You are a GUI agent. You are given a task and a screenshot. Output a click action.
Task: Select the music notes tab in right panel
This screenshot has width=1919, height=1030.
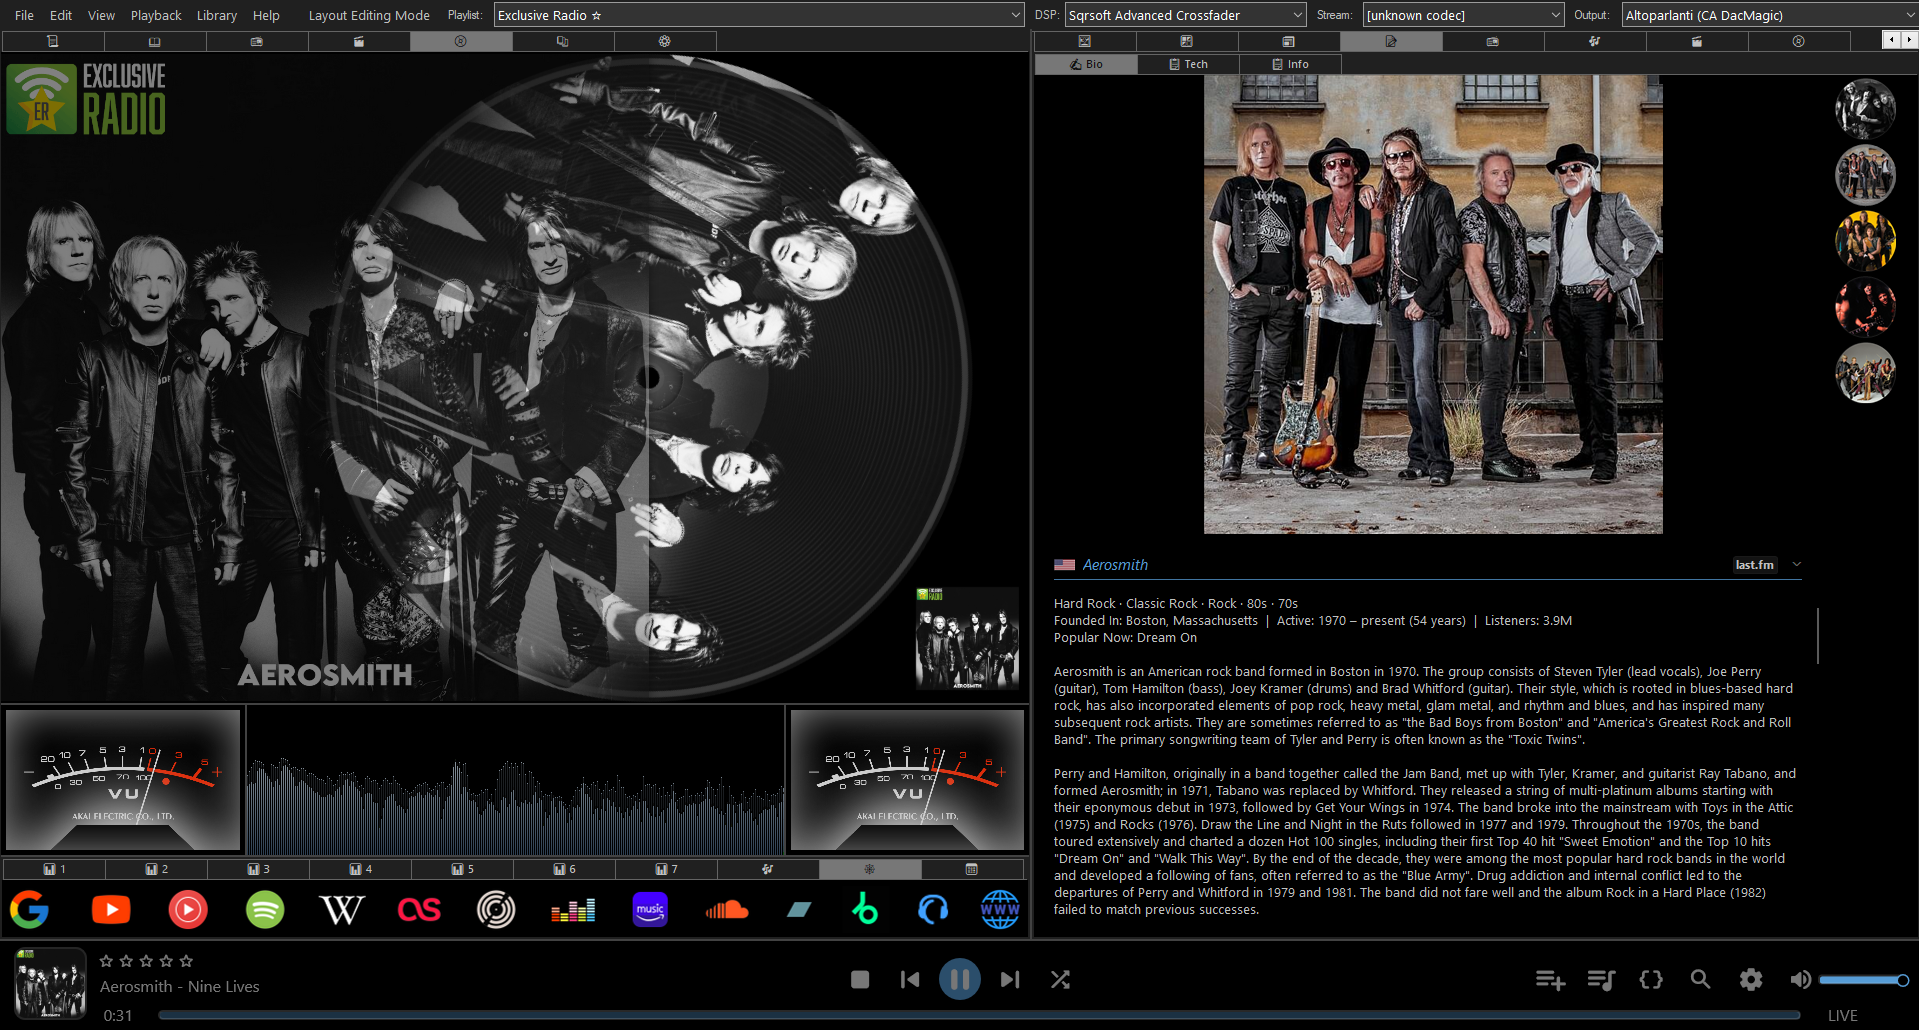[1595, 41]
